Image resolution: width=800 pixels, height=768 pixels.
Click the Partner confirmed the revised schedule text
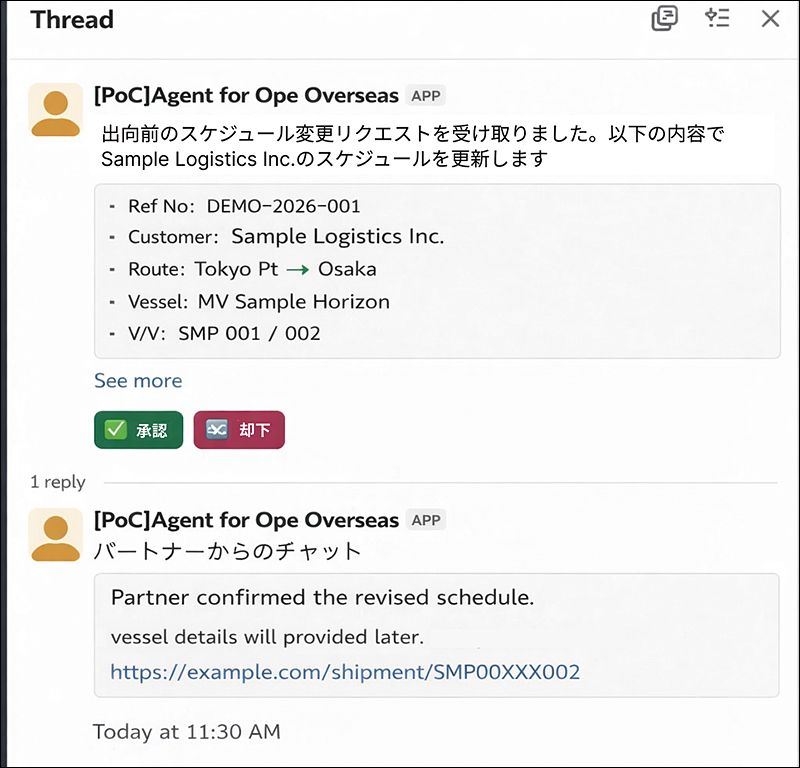(x=322, y=598)
